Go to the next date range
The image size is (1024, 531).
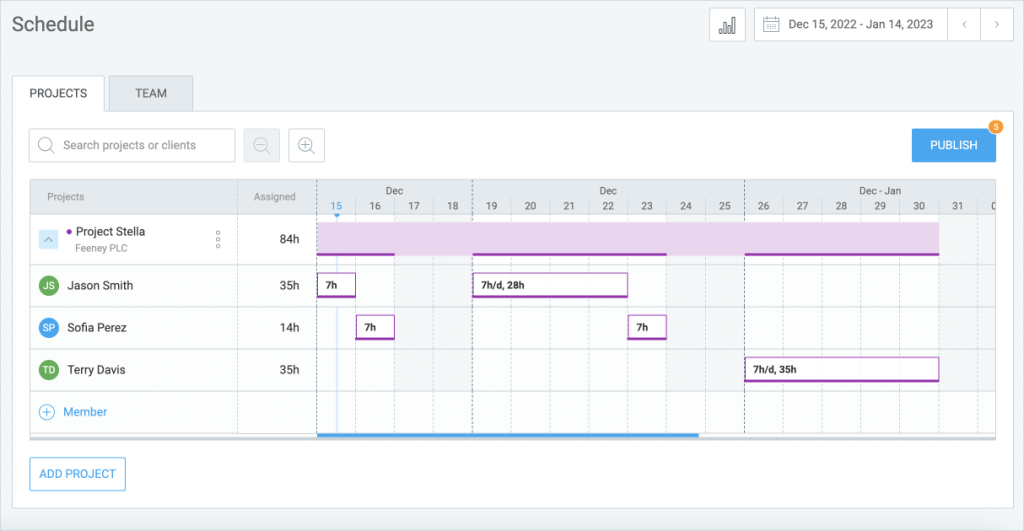click(x=997, y=25)
